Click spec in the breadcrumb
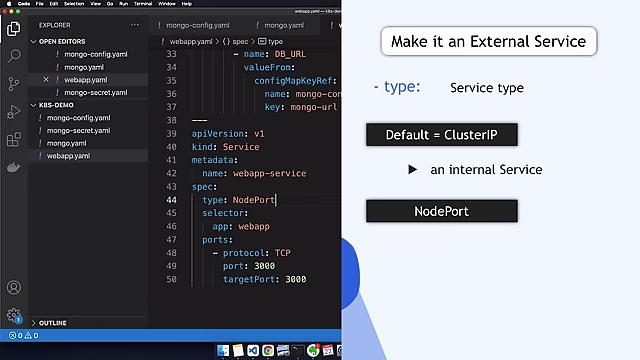This screenshot has width=640, height=360. click(x=240, y=42)
